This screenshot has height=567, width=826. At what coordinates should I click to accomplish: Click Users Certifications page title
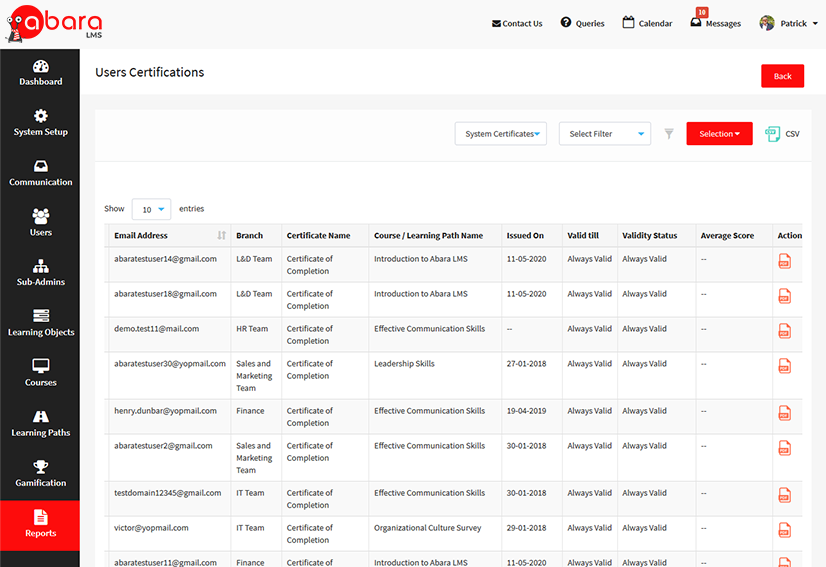click(150, 72)
